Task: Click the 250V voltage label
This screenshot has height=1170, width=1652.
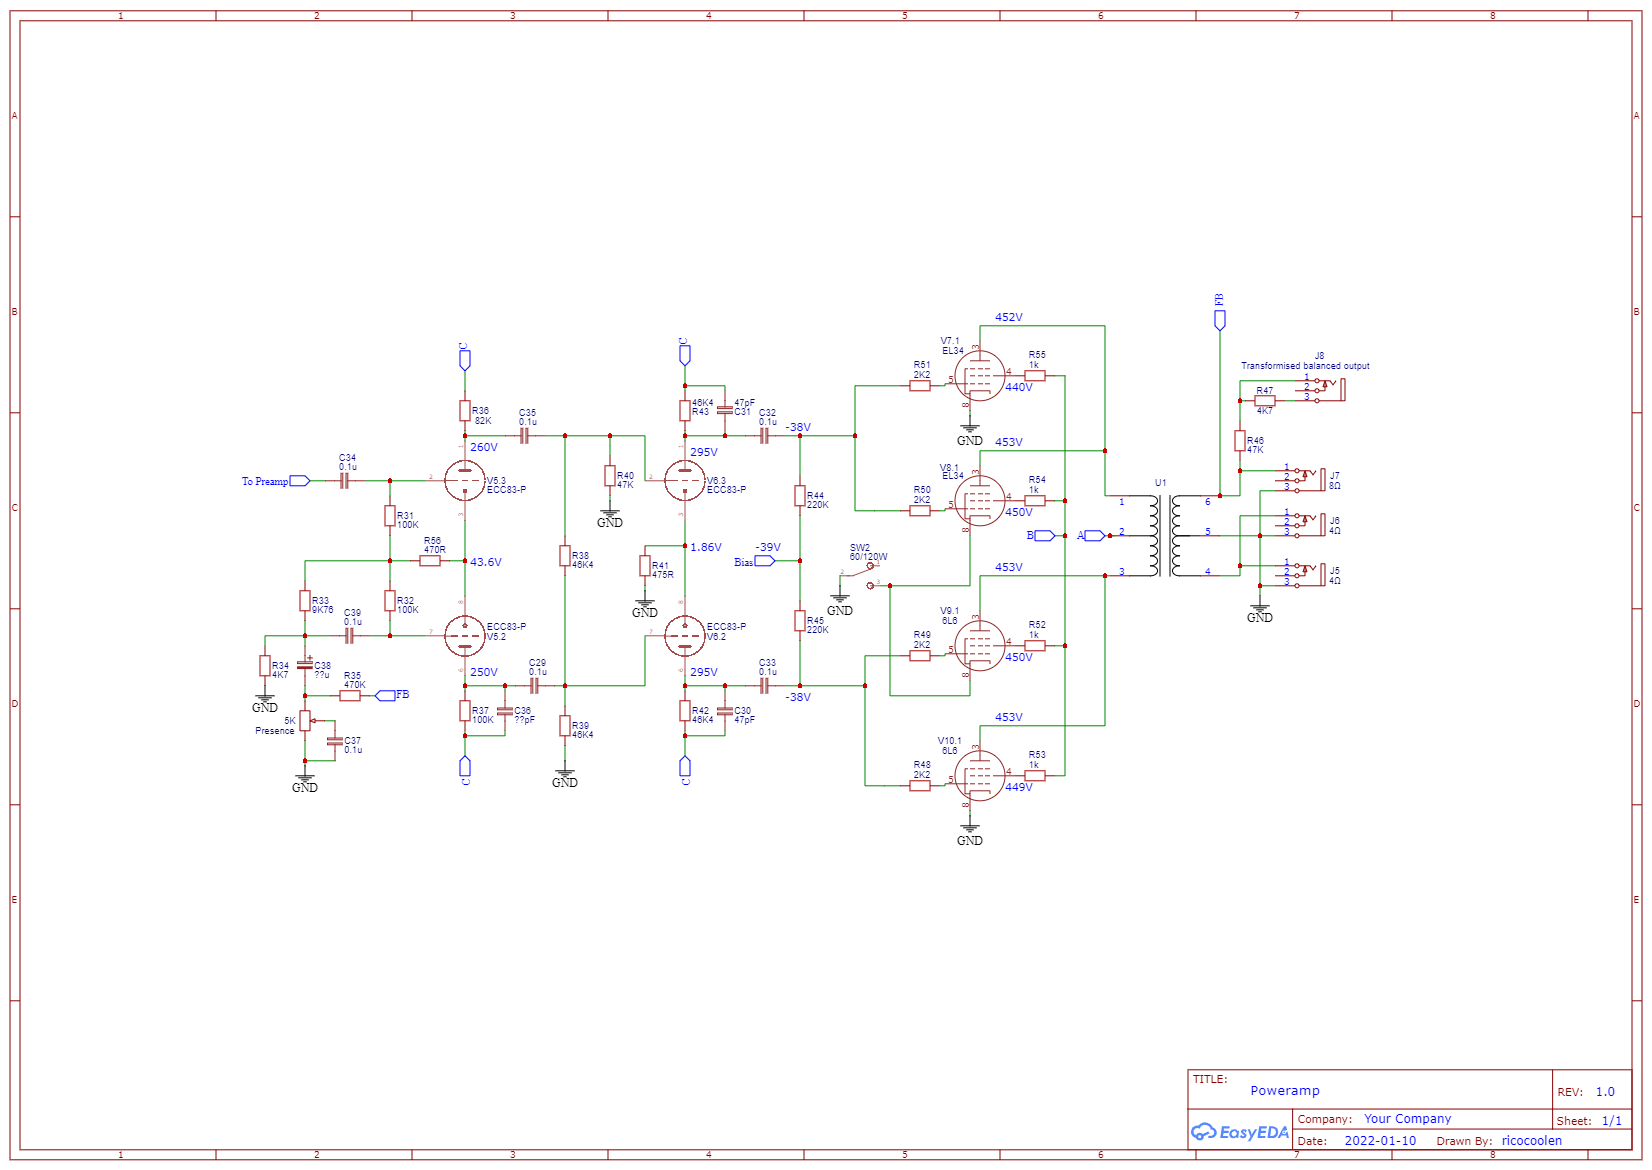Action: (484, 672)
